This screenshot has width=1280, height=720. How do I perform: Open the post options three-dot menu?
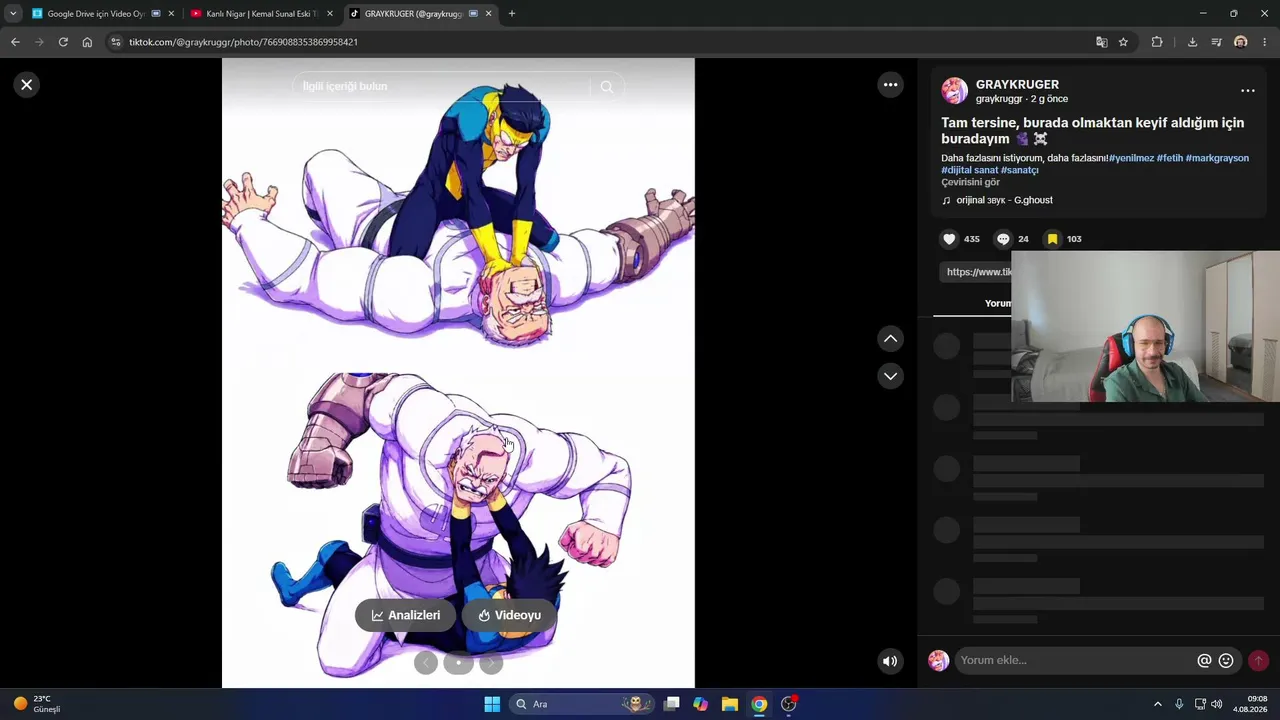coord(1248,91)
